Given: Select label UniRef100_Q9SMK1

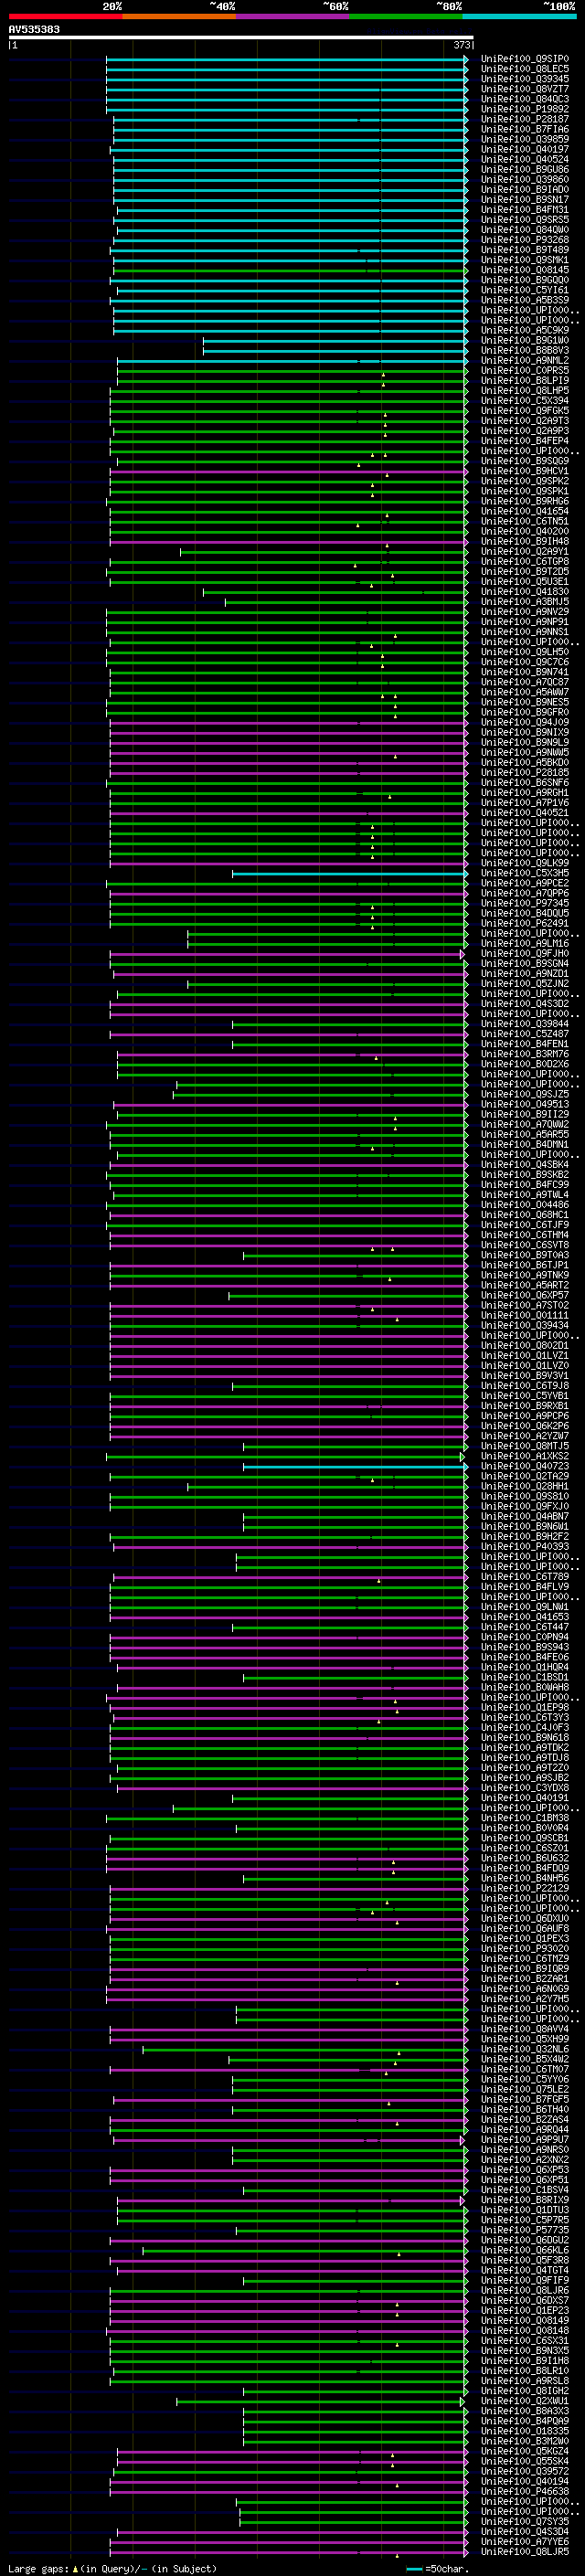Looking at the screenshot, I should (525, 260).
